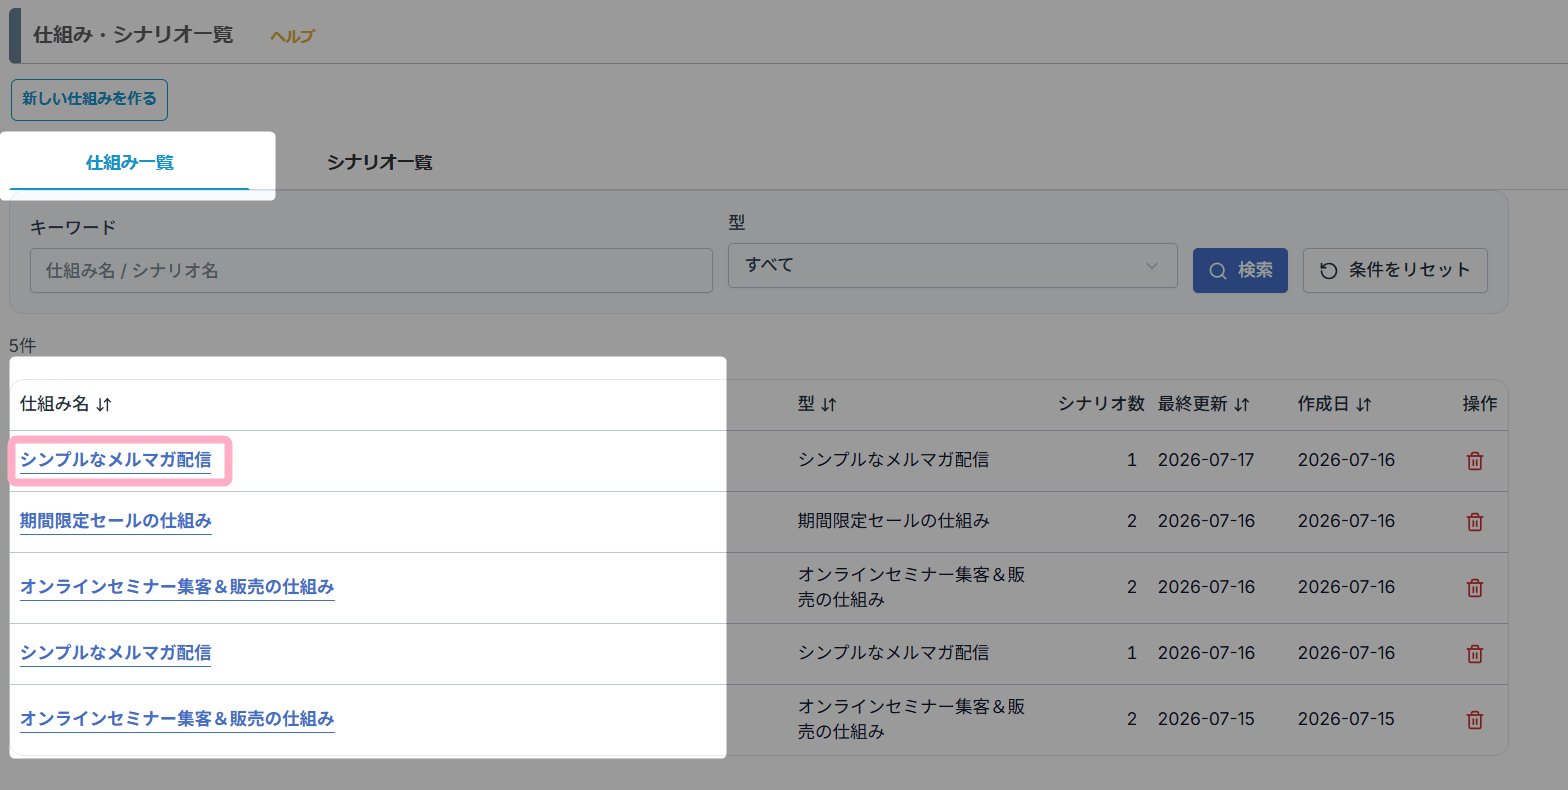Click 仕組み・シナリオ一覧 page title
This screenshot has width=1568, height=790.
[133, 35]
